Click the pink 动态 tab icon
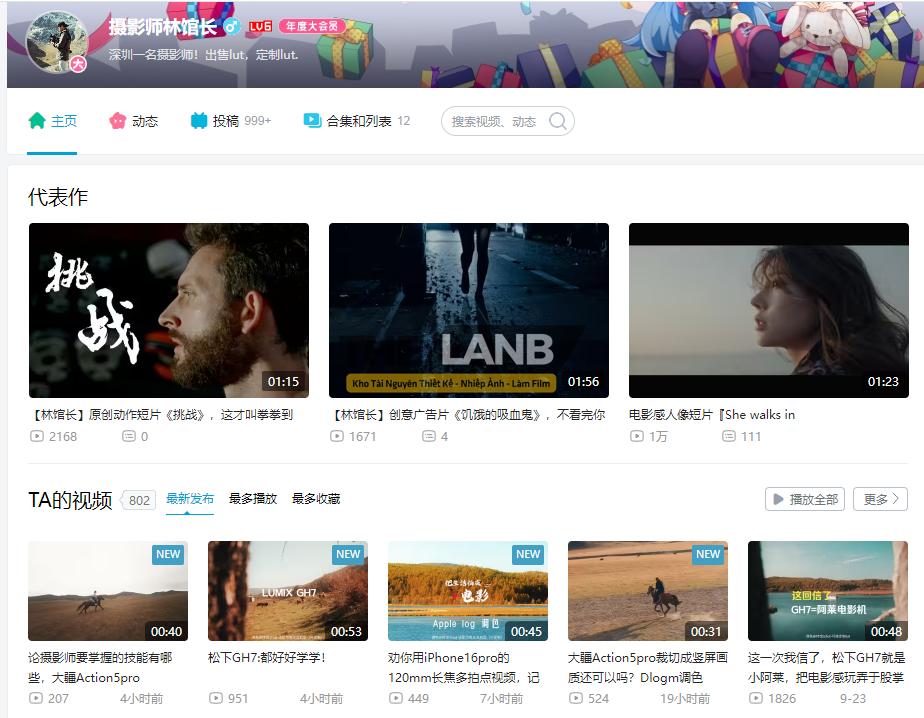The width and height of the screenshot is (924, 718). tap(118, 121)
